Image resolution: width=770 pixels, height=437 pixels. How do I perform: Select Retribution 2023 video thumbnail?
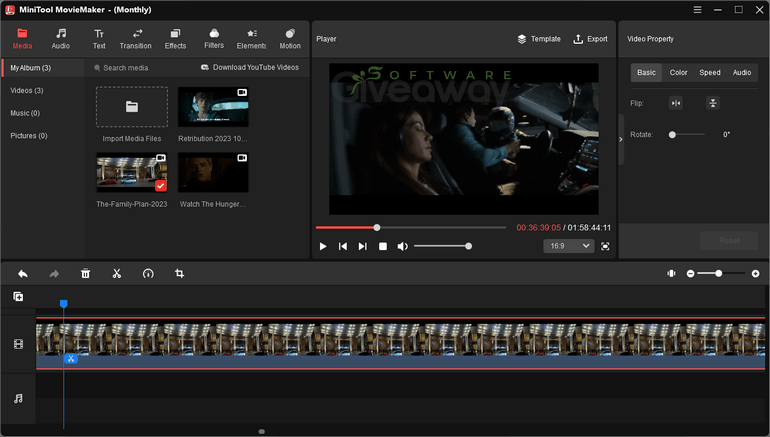coord(213,107)
